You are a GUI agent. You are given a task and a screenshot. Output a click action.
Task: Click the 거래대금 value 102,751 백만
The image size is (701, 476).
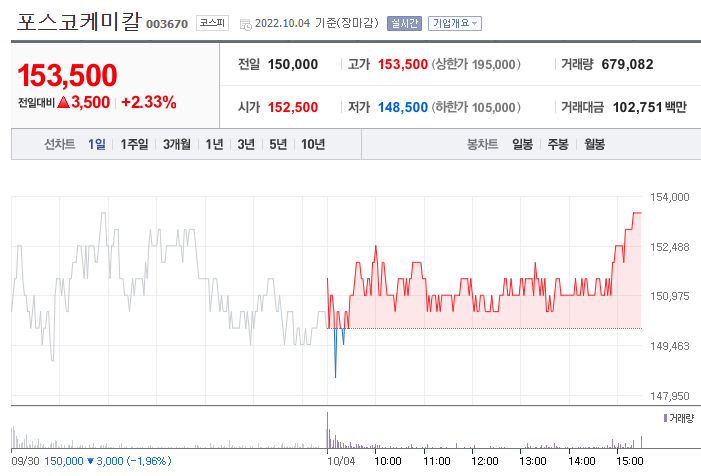649,107
